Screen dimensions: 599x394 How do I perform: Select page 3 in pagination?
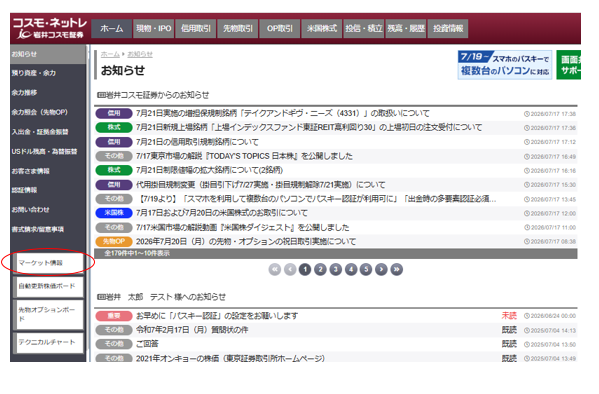(335, 269)
